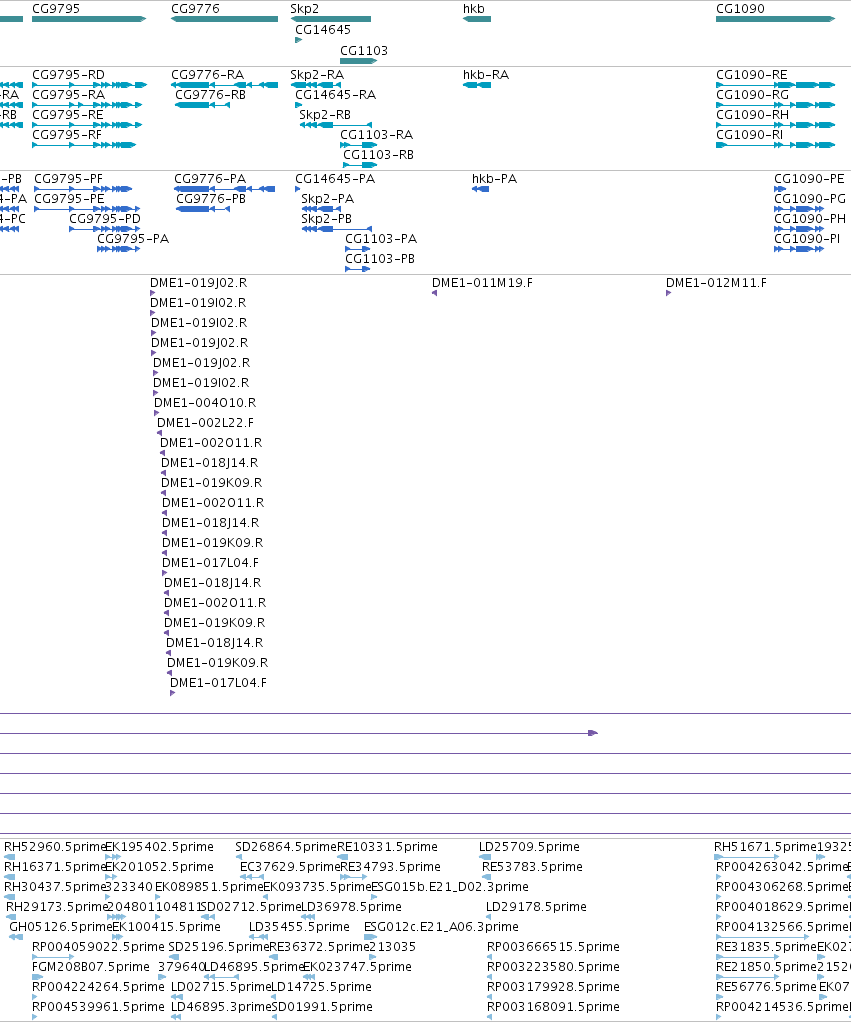Select EST SD26864.5prime

[x=286, y=847]
